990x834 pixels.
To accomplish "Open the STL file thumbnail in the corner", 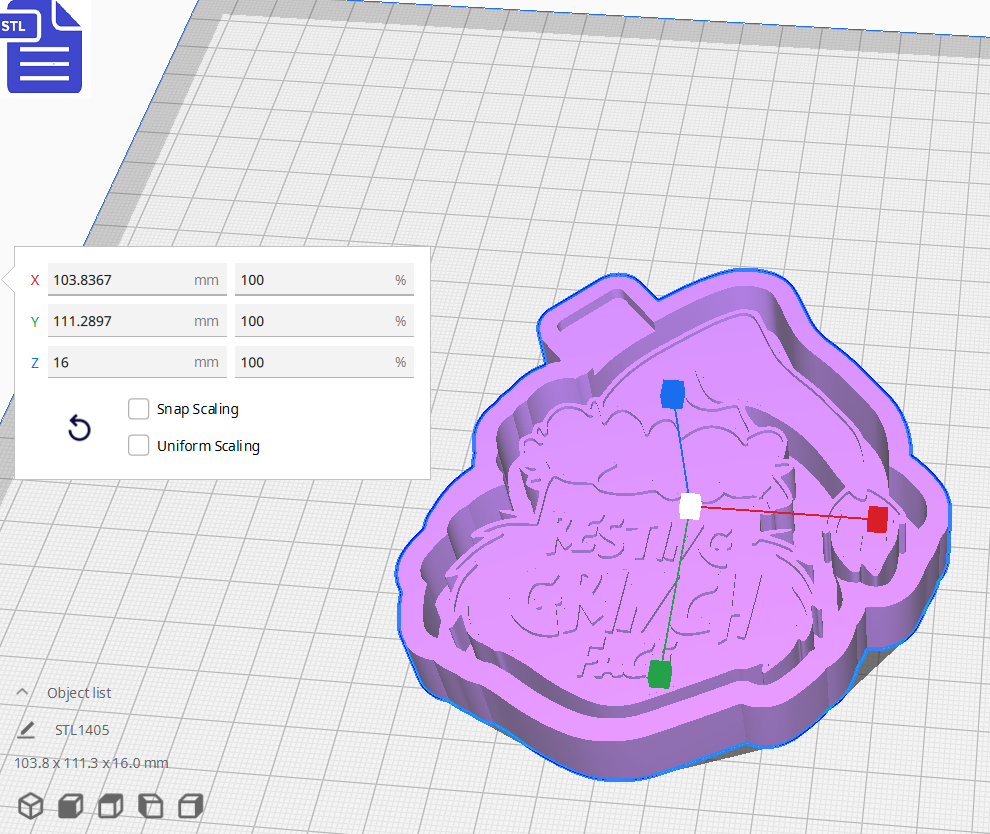I will pos(44,47).
